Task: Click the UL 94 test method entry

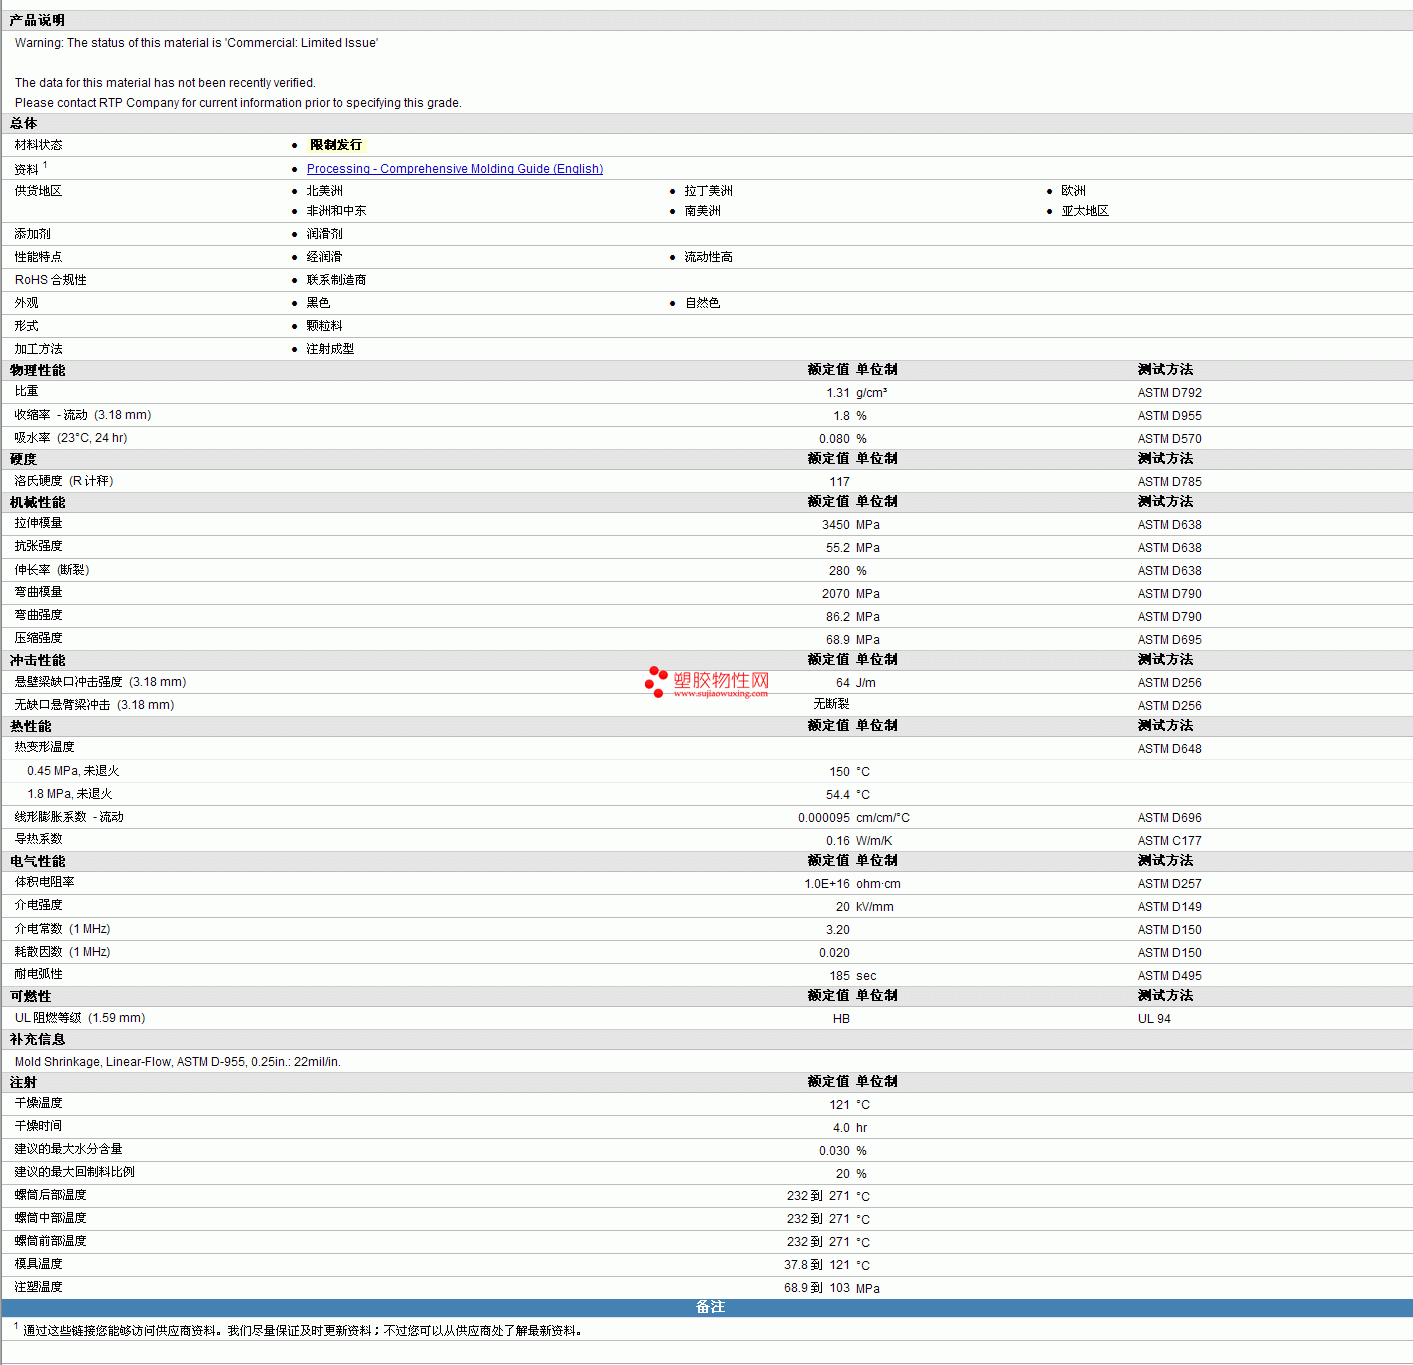Action: pos(1154,1019)
